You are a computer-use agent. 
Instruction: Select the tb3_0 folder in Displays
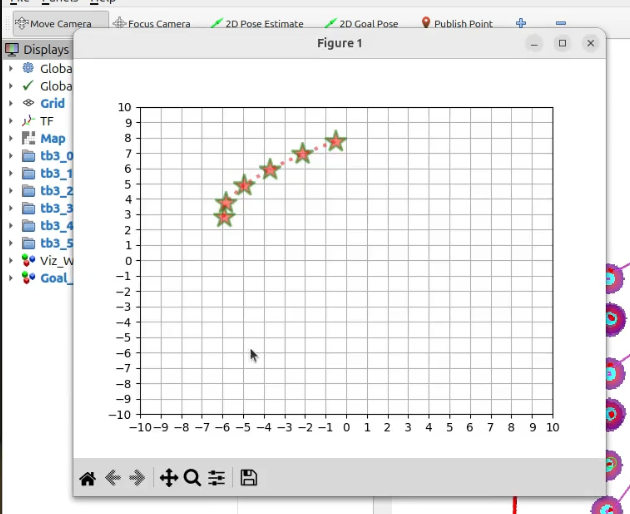tap(49, 156)
